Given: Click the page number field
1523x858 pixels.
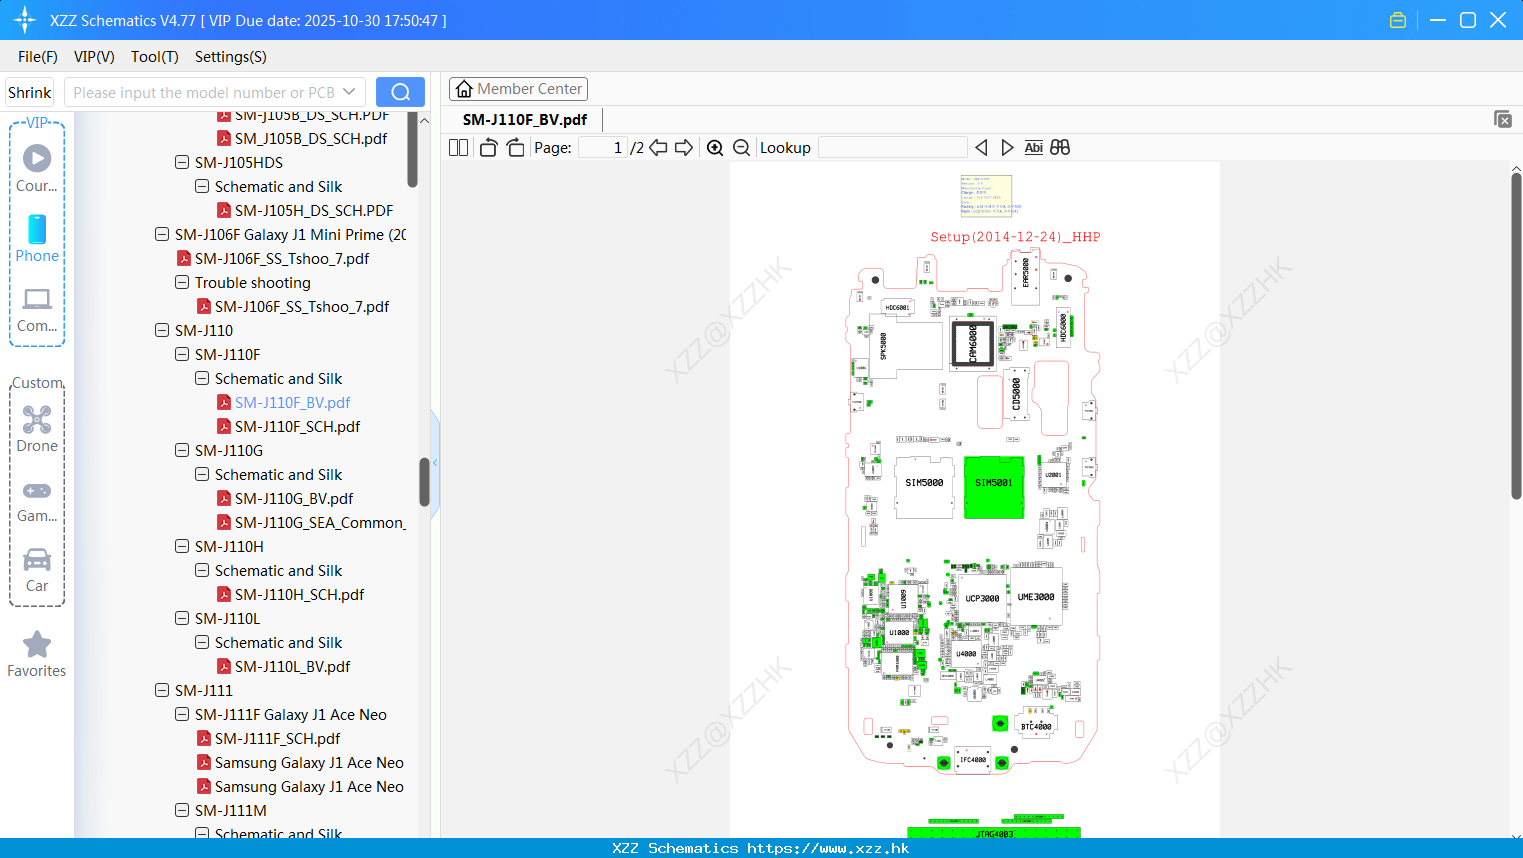Looking at the screenshot, I should 603,148.
